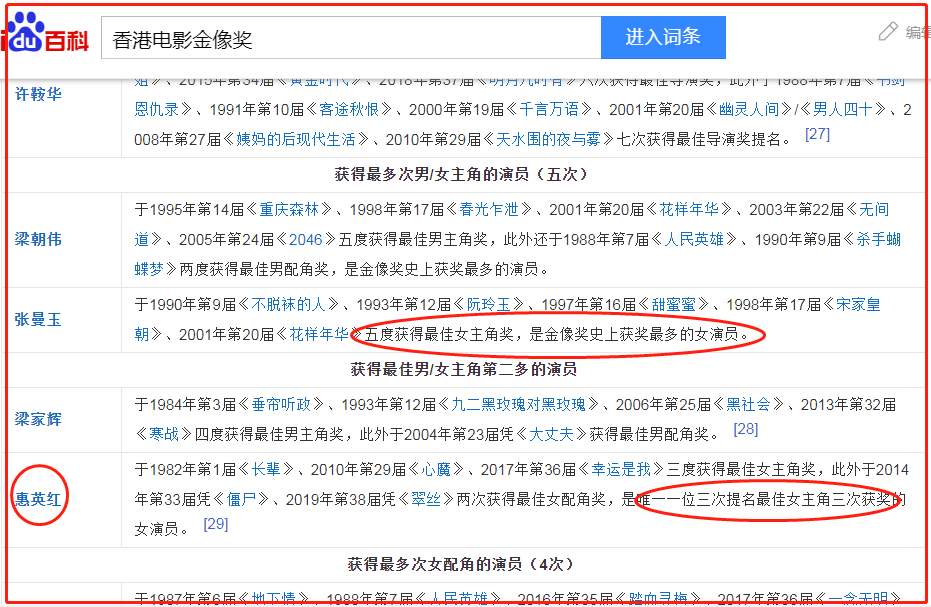
Task: Select heading 获得最多次男/女主角的演员（五次）
Action: tap(461, 175)
